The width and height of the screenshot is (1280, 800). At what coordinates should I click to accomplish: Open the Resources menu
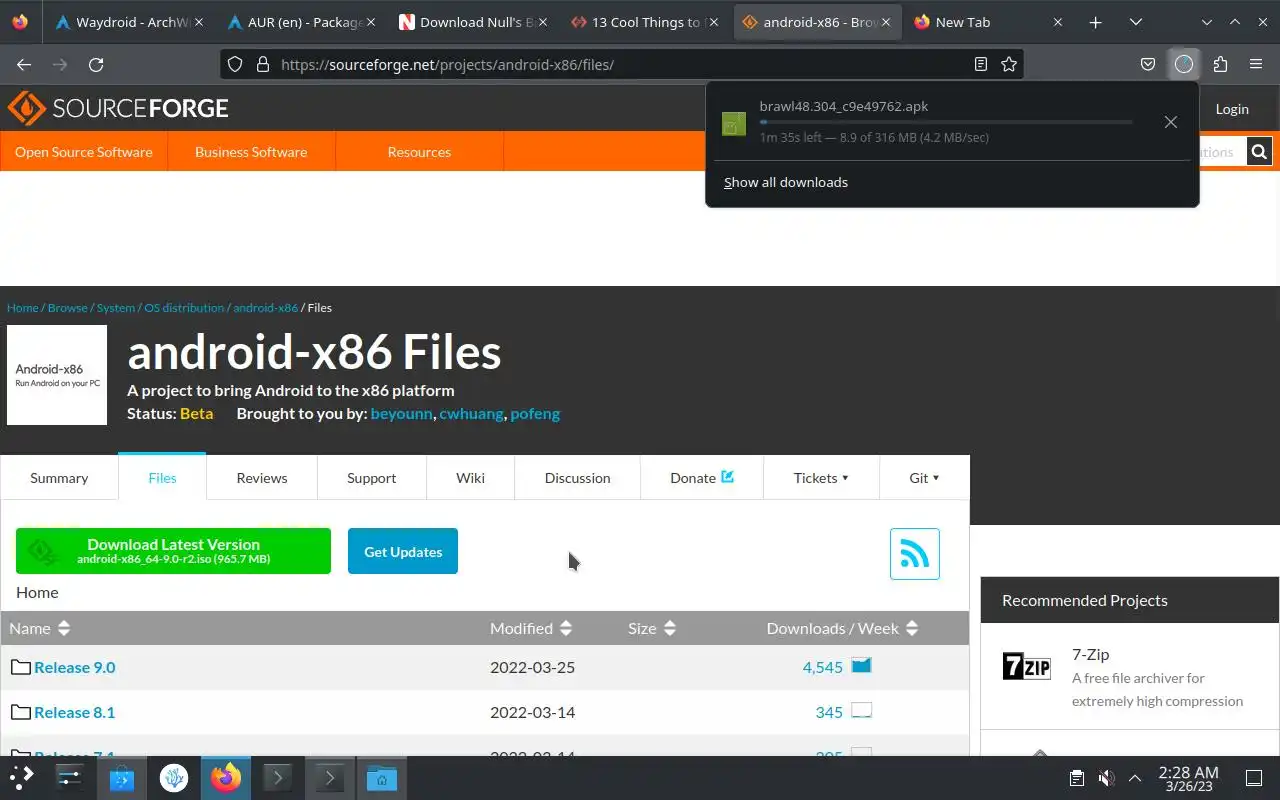pos(419,152)
